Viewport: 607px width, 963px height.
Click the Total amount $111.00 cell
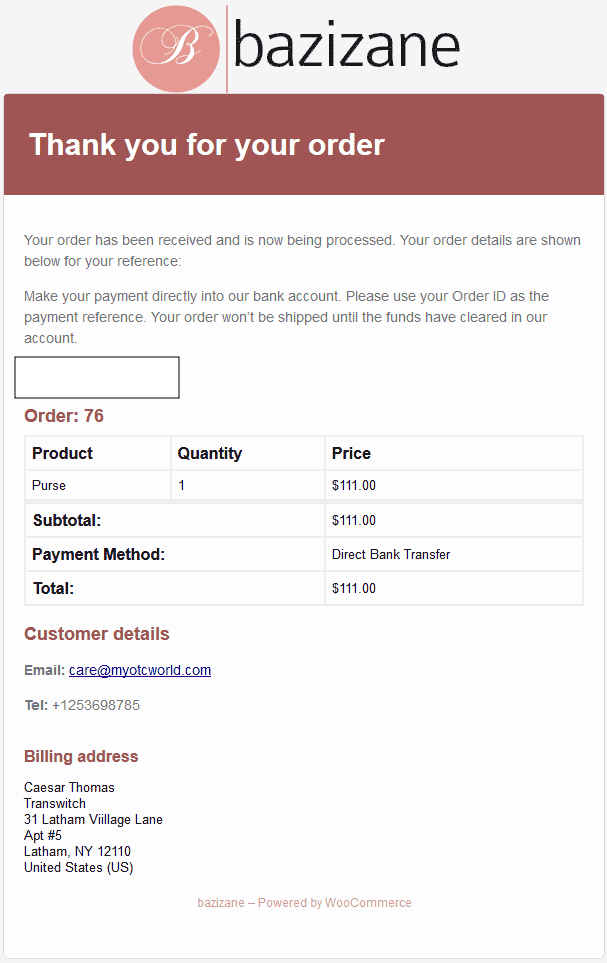(453, 588)
